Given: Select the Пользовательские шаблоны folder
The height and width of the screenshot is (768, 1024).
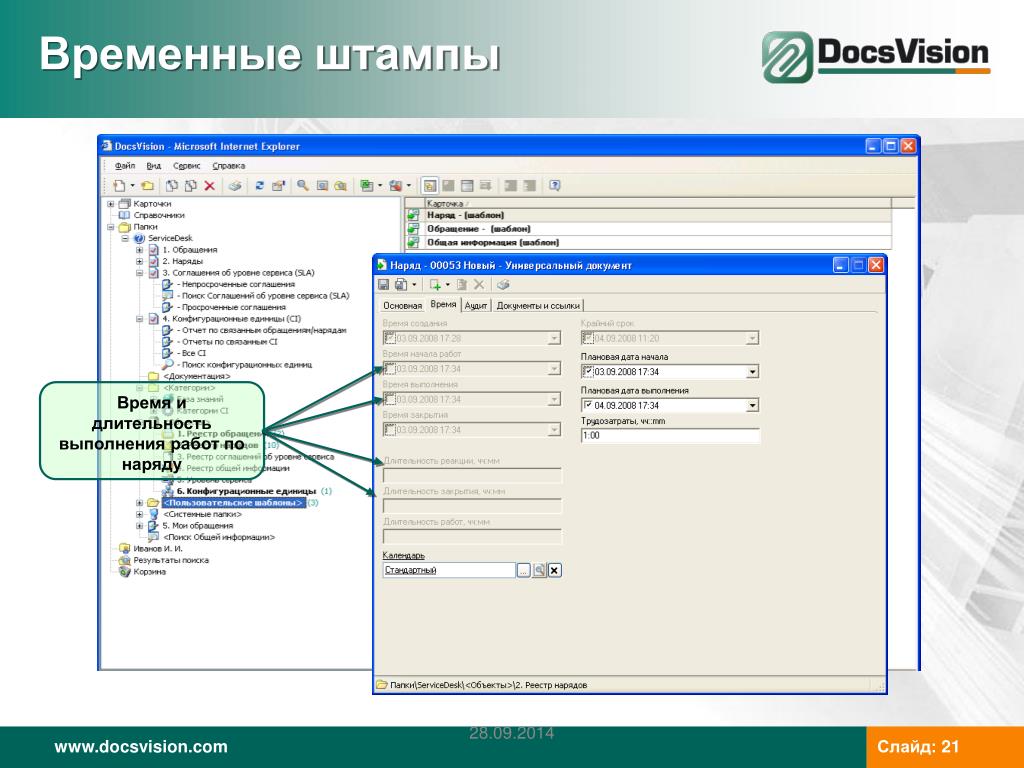Looking at the screenshot, I should (234, 503).
